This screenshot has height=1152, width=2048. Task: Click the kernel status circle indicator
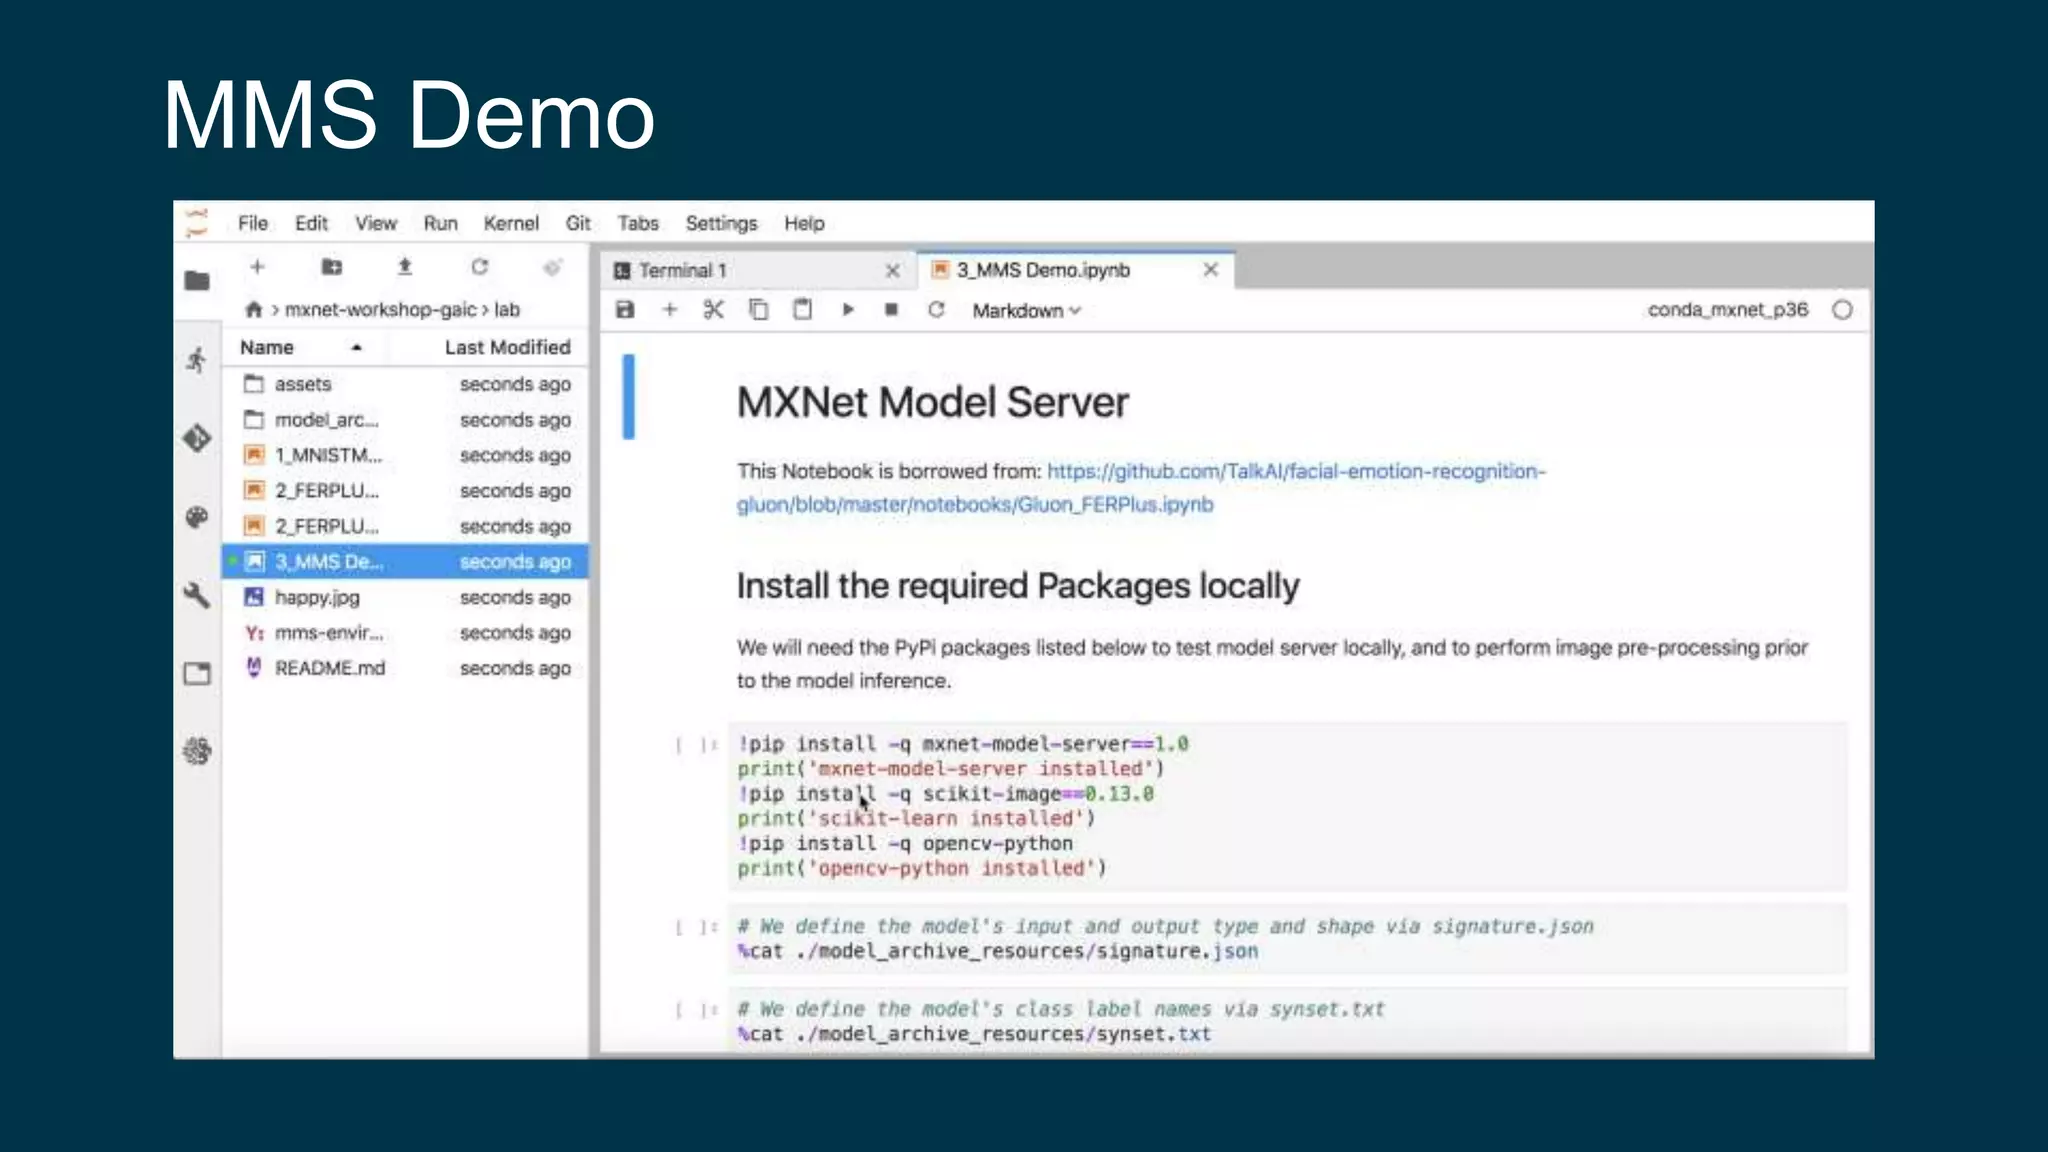pyautogui.click(x=1842, y=310)
